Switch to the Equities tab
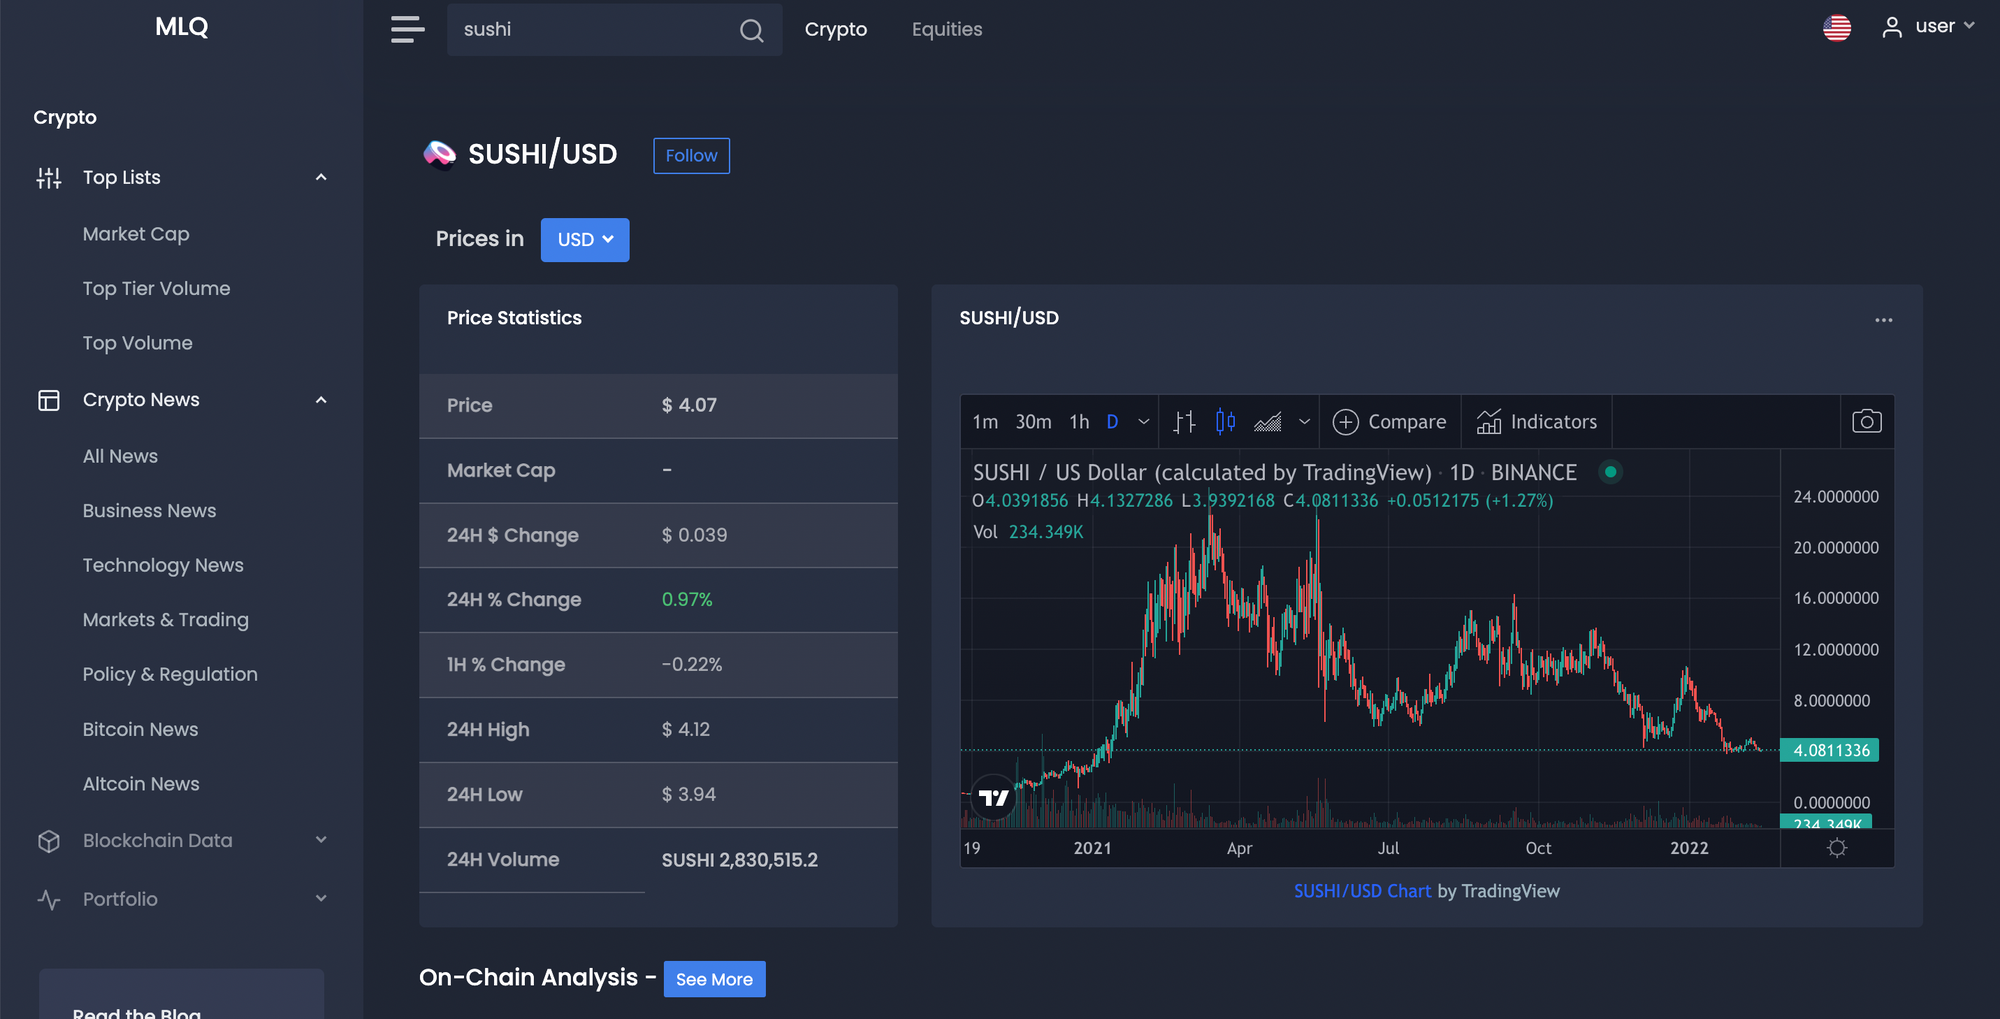Viewport: 2000px width, 1019px height. point(947,30)
